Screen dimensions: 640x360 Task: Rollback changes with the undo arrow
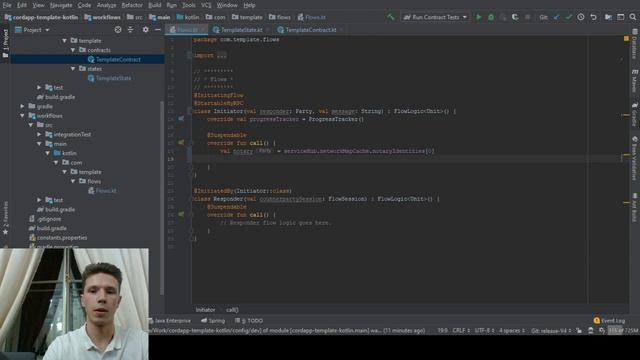(593, 17)
